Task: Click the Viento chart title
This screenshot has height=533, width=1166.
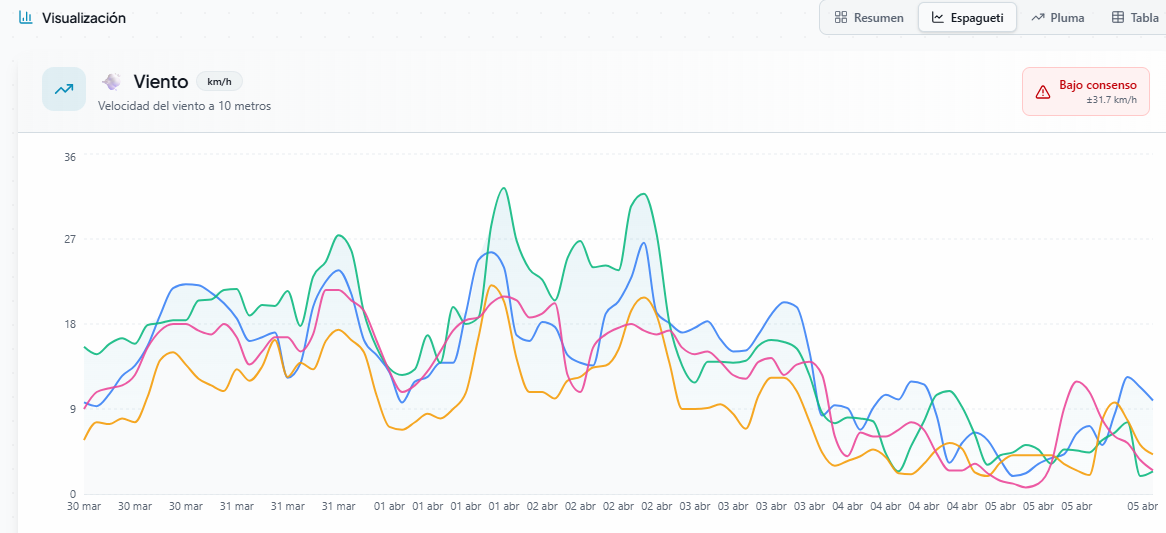Action: (x=161, y=82)
